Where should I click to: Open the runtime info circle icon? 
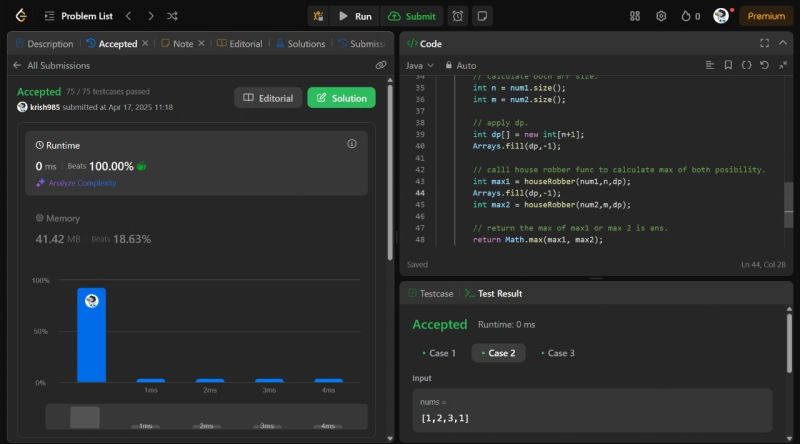click(351, 144)
